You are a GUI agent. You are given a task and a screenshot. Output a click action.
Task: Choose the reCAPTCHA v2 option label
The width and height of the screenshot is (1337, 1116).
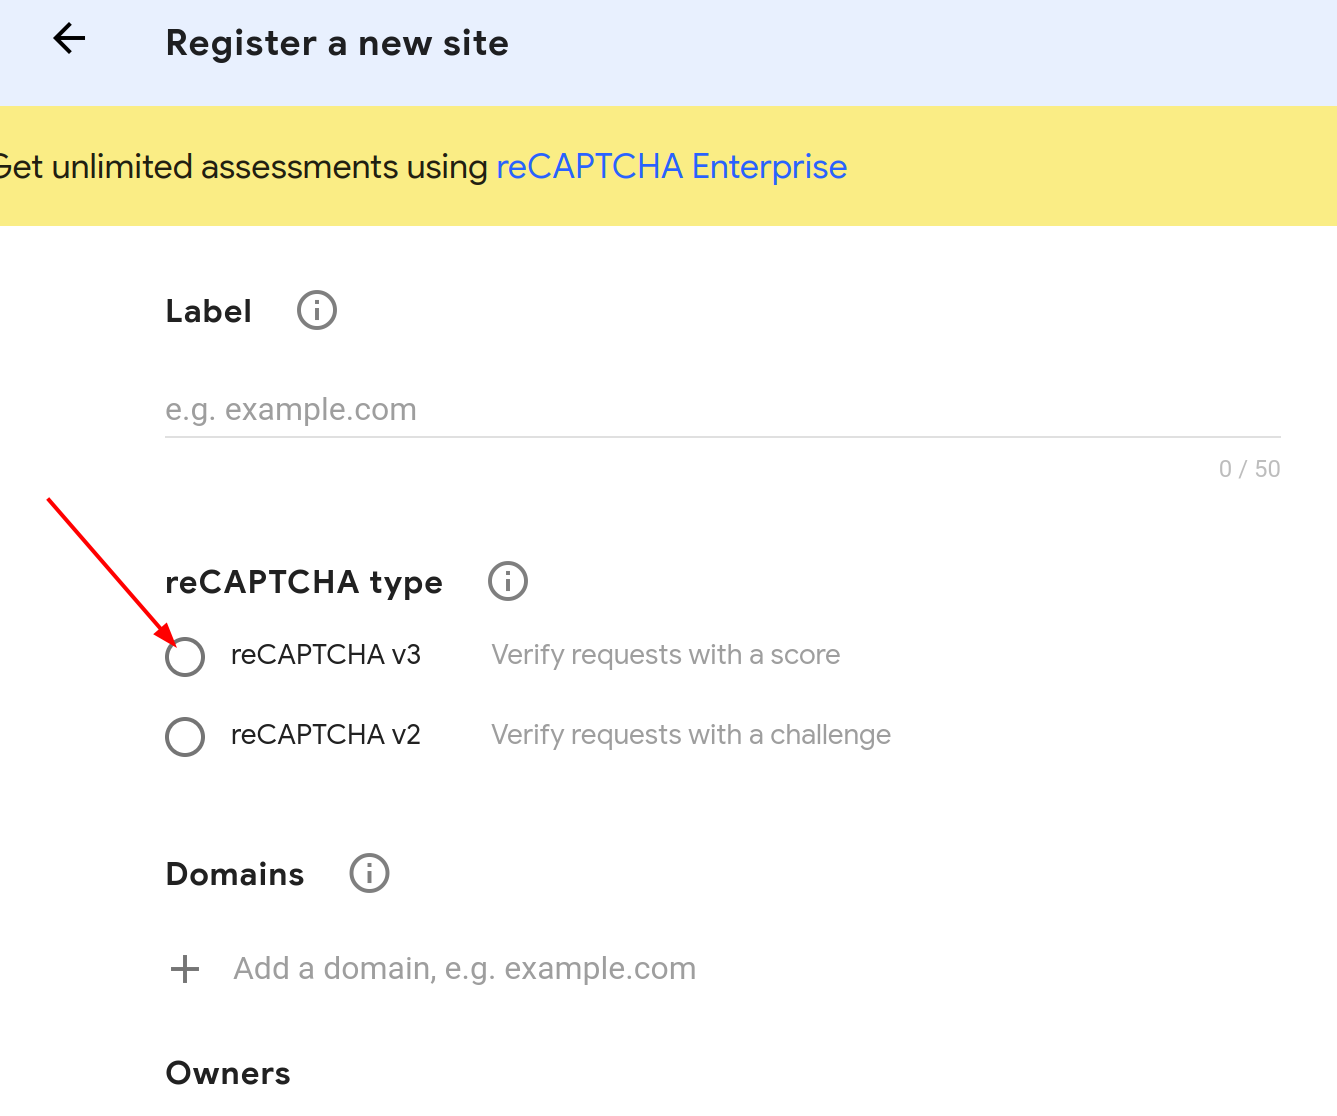[326, 735]
